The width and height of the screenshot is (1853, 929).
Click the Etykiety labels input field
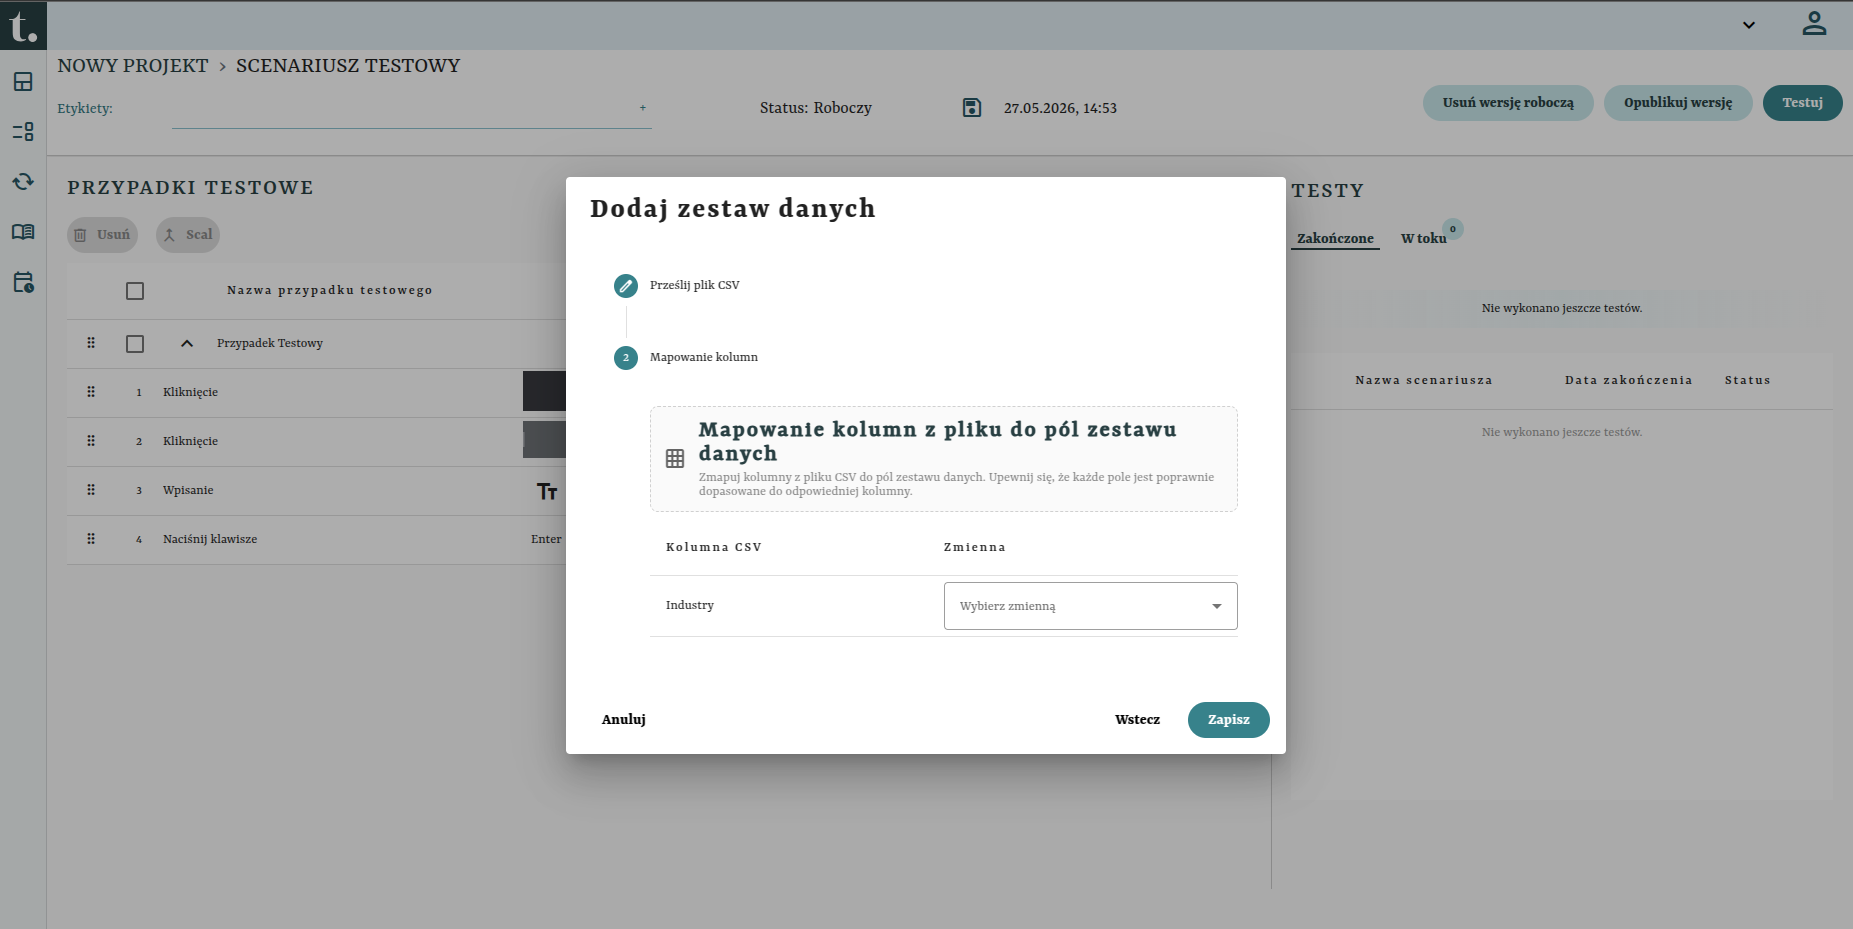pyautogui.click(x=411, y=109)
